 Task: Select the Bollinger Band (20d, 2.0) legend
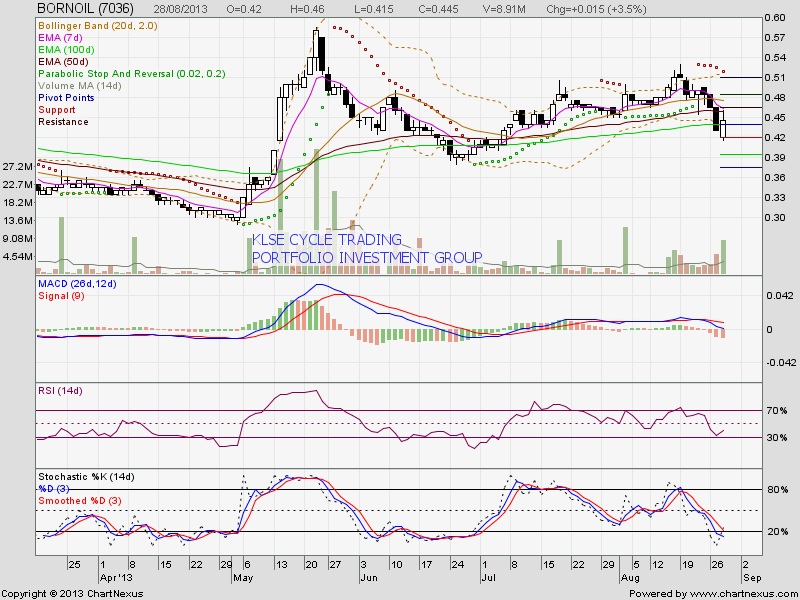pyautogui.click(x=98, y=26)
